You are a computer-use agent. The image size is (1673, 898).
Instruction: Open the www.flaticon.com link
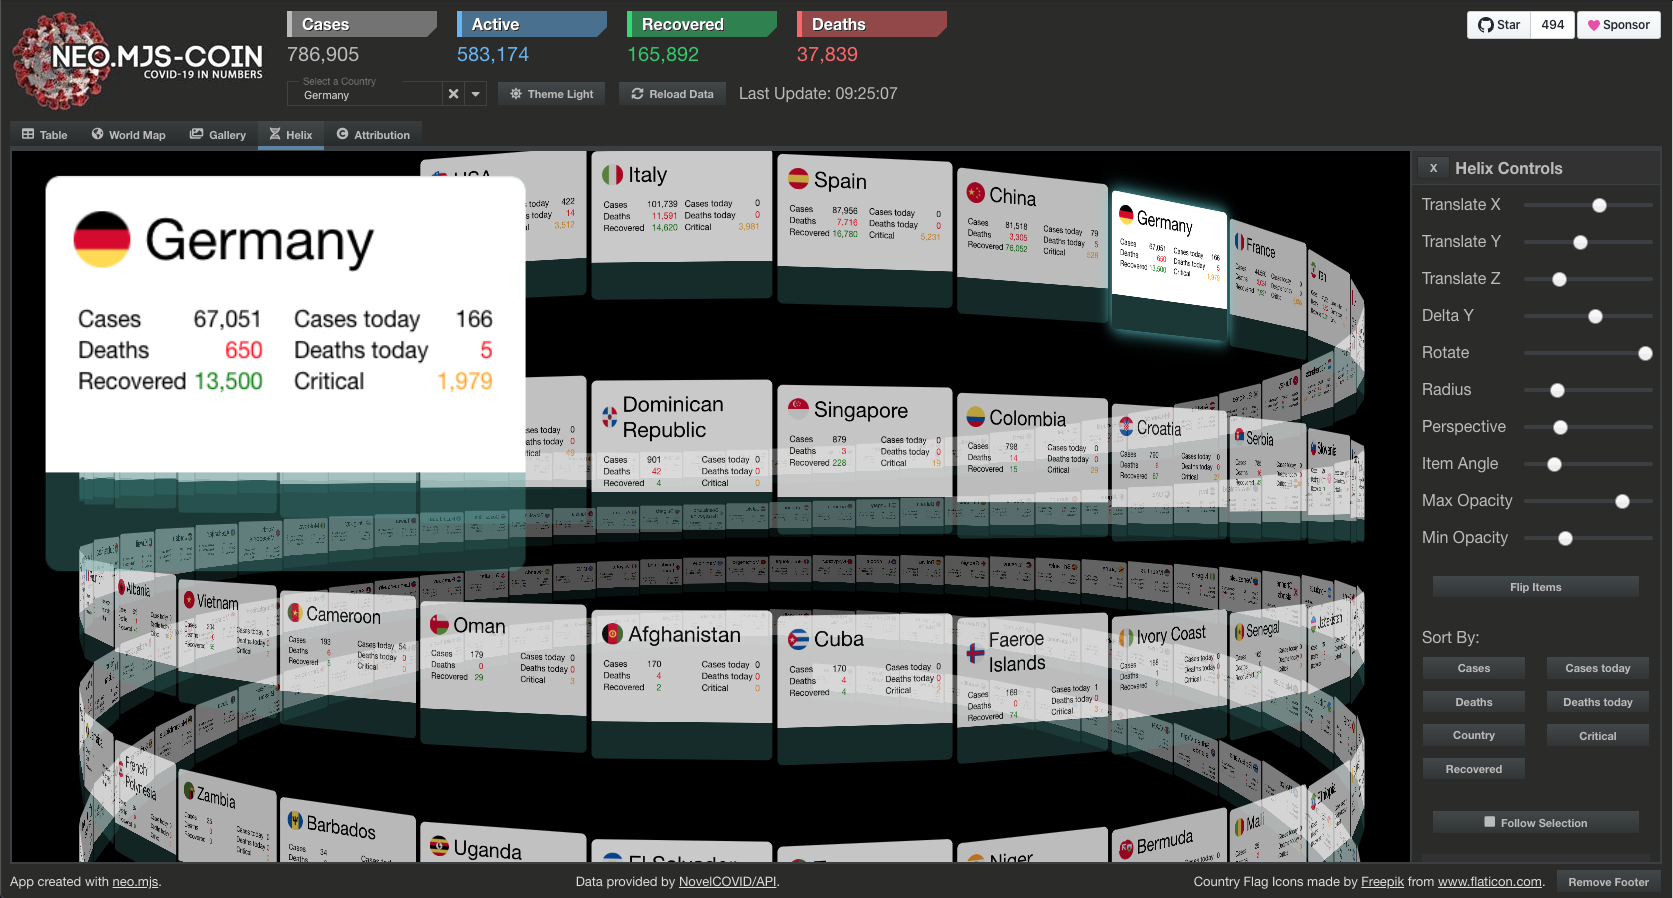(x=1490, y=882)
